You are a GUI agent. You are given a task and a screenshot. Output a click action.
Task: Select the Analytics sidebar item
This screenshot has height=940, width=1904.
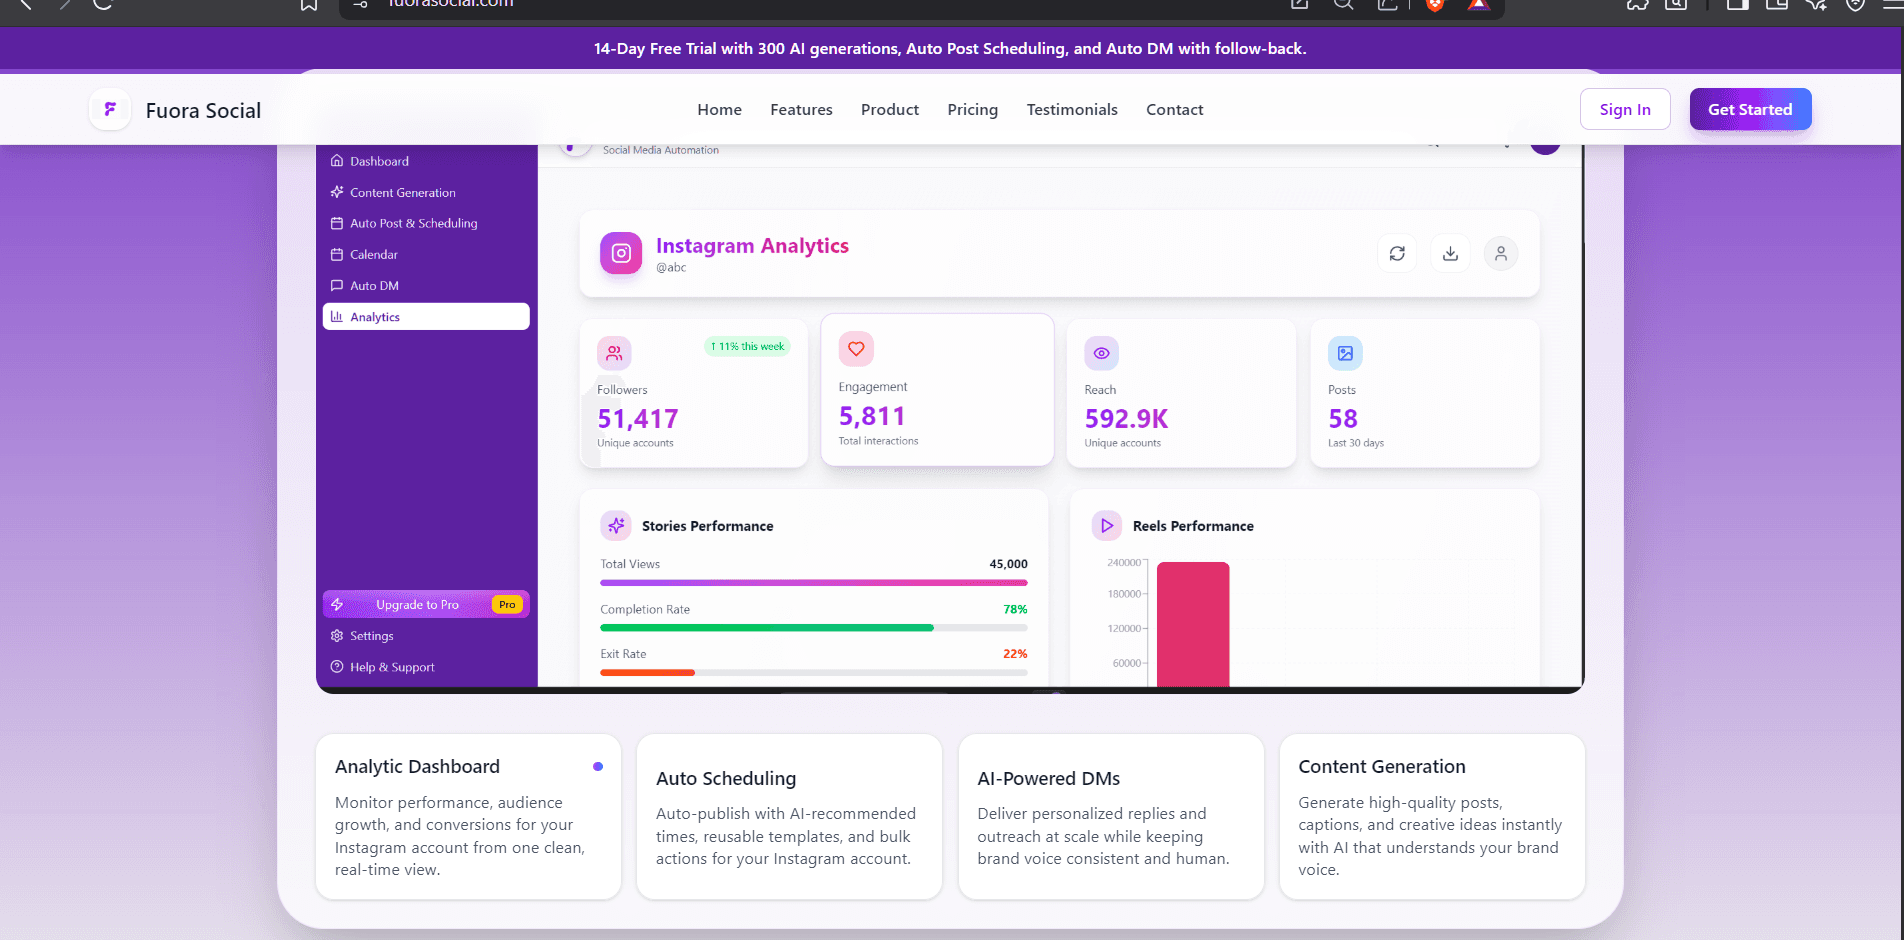click(426, 317)
